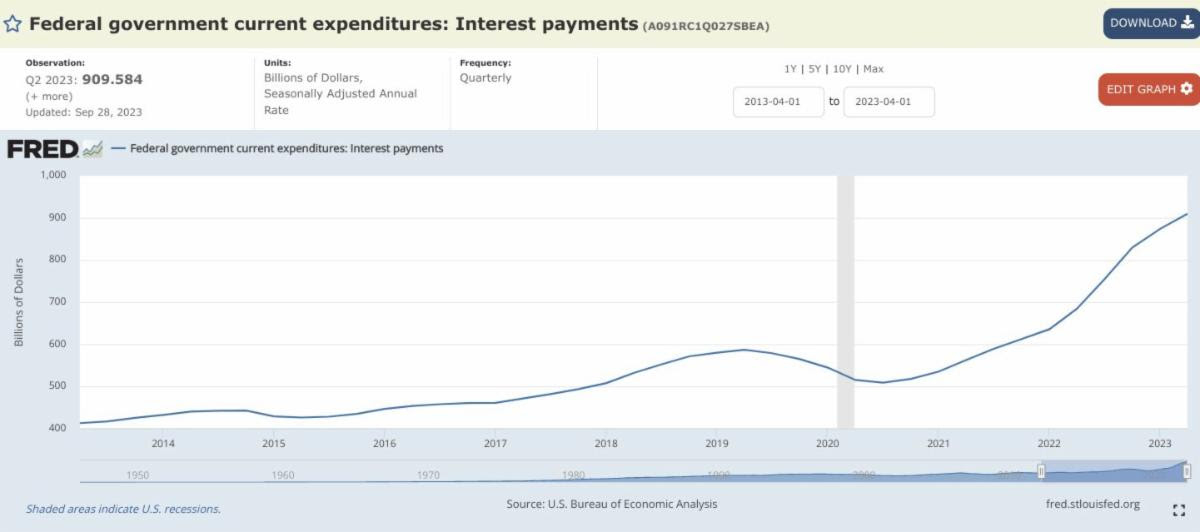
Task: Open the fred.stlouisfed.org link
Action: coord(1091,504)
